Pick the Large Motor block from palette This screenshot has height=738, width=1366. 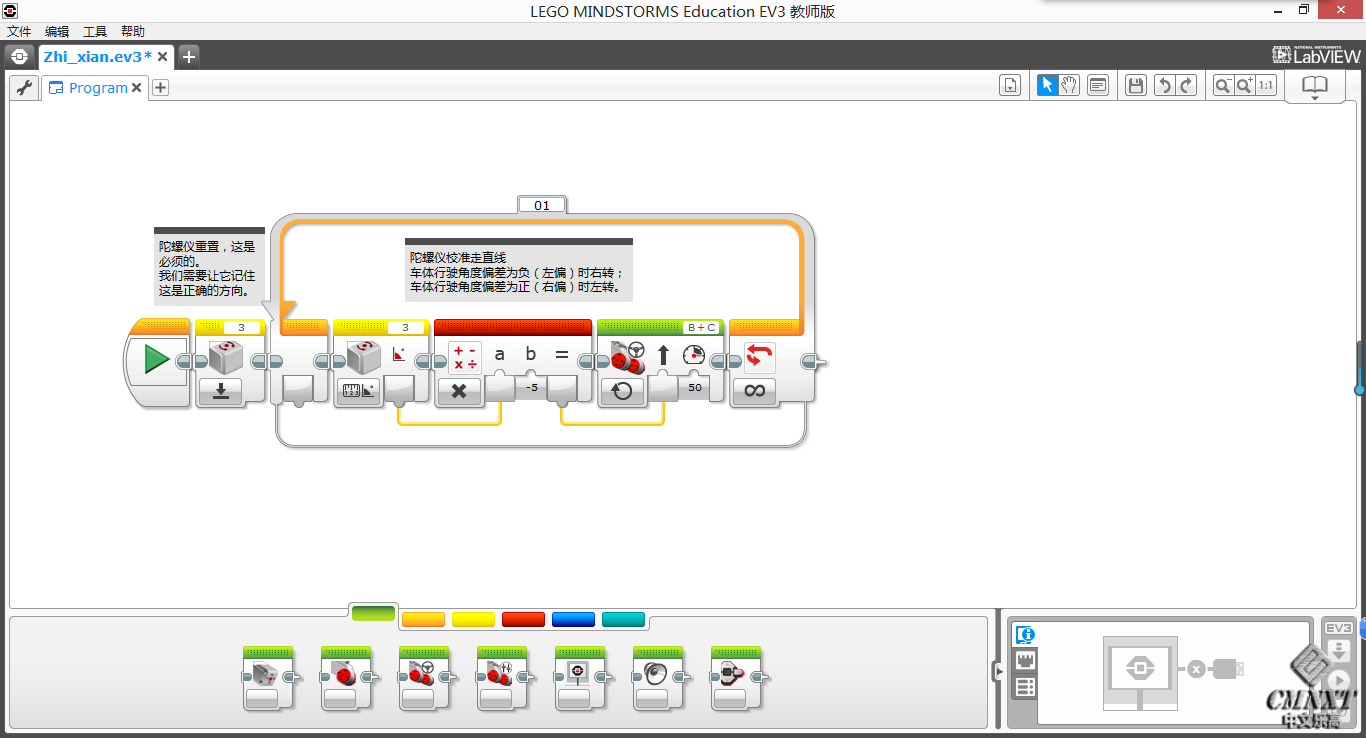[346, 678]
